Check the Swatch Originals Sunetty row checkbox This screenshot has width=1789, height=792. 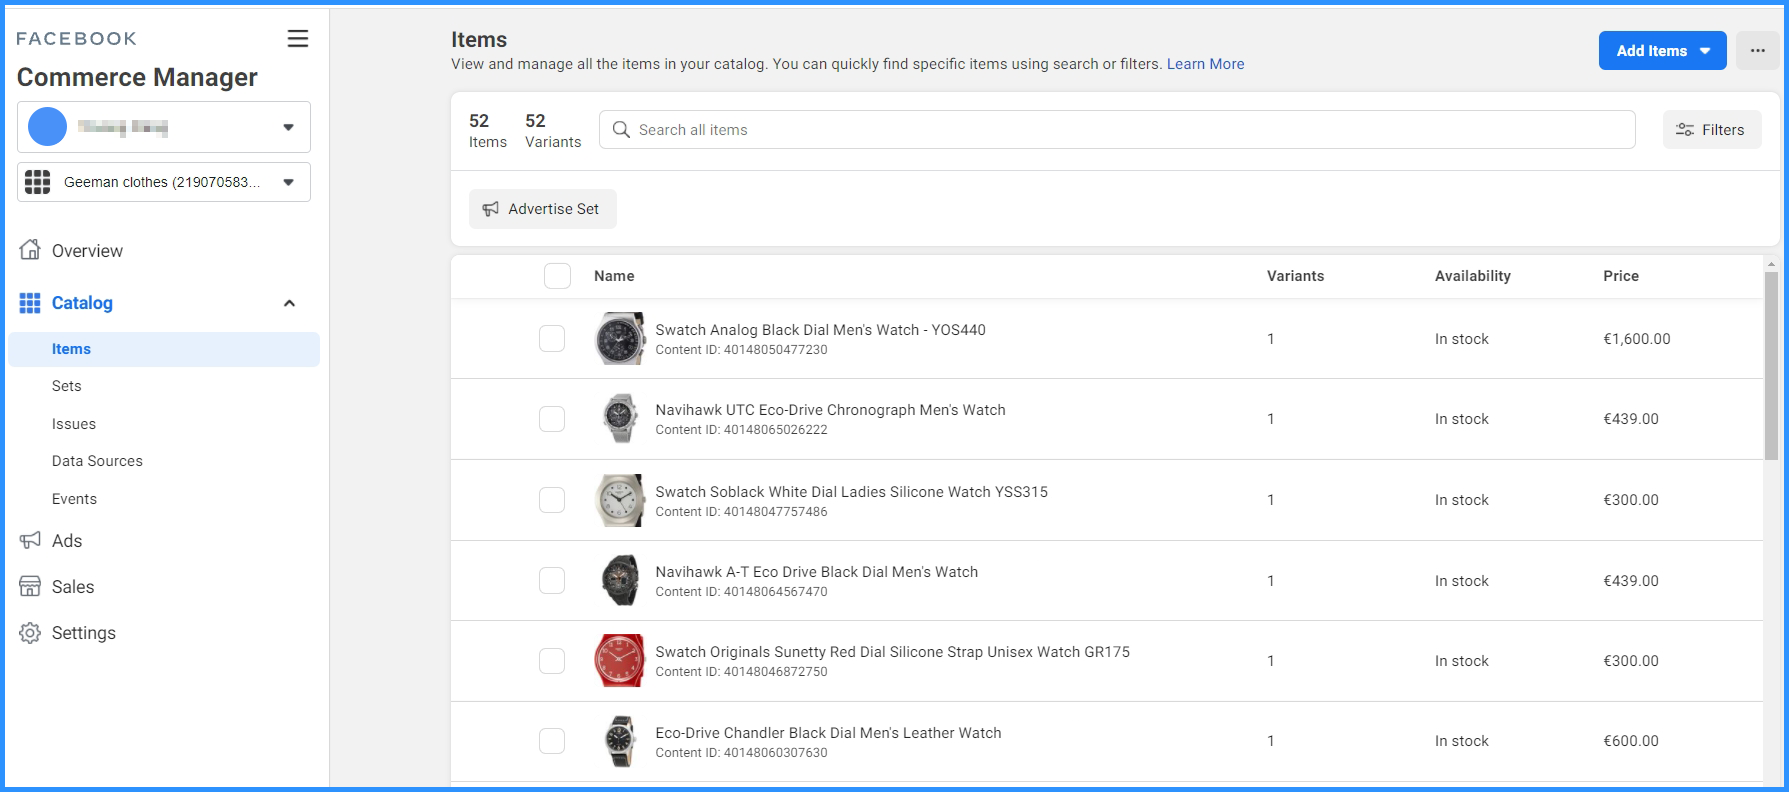click(552, 660)
